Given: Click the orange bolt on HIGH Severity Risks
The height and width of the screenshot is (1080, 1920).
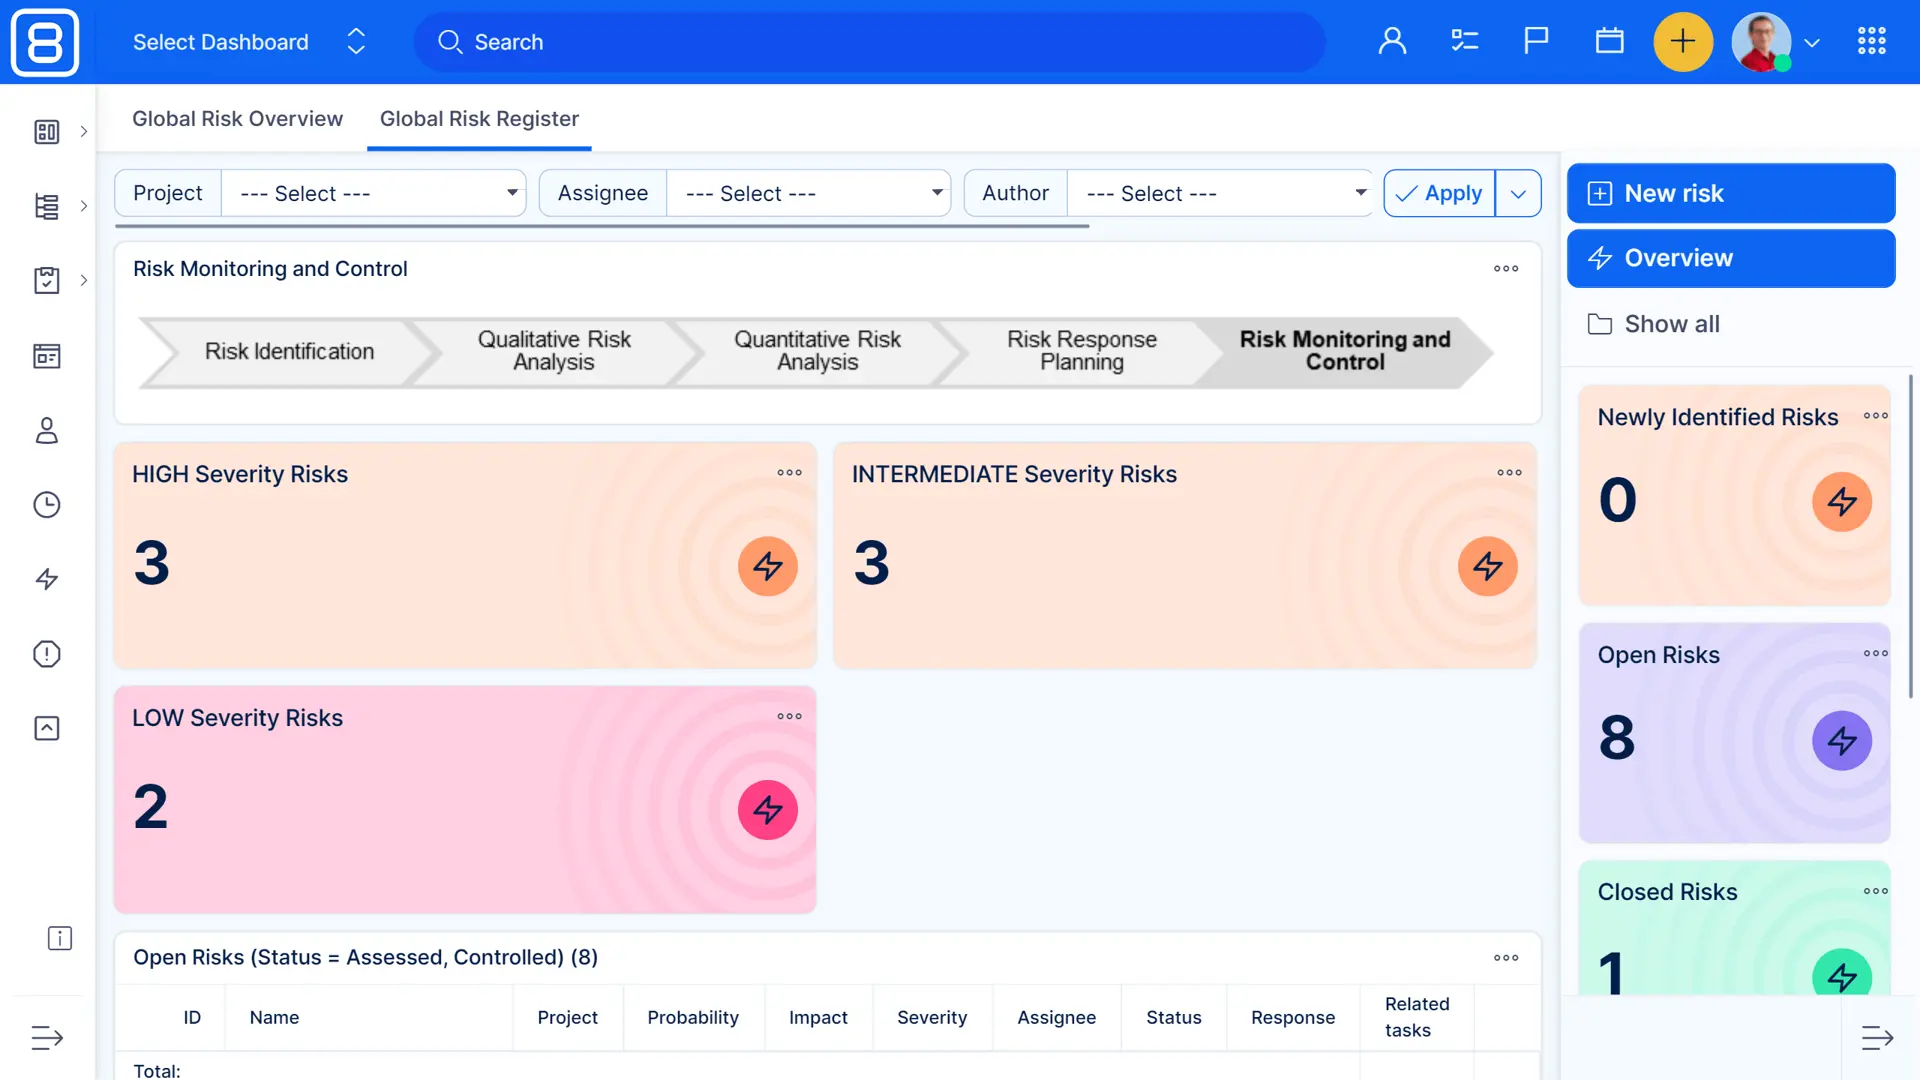Looking at the screenshot, I should click(x=767, y=566).
